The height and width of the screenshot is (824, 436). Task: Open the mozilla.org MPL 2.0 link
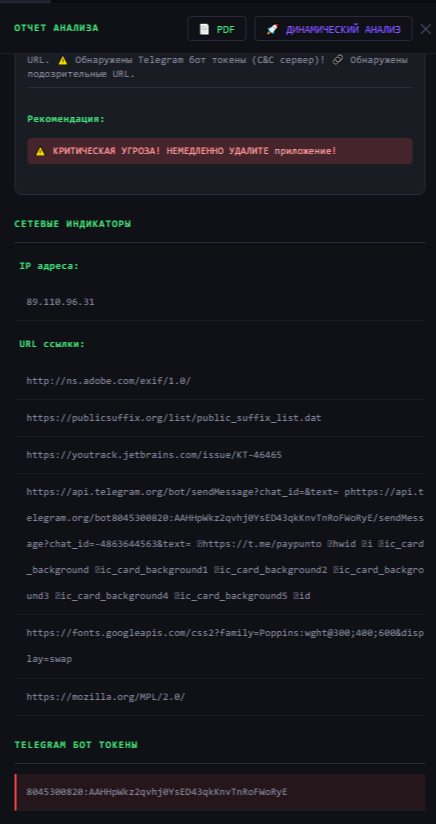point(106,697)
